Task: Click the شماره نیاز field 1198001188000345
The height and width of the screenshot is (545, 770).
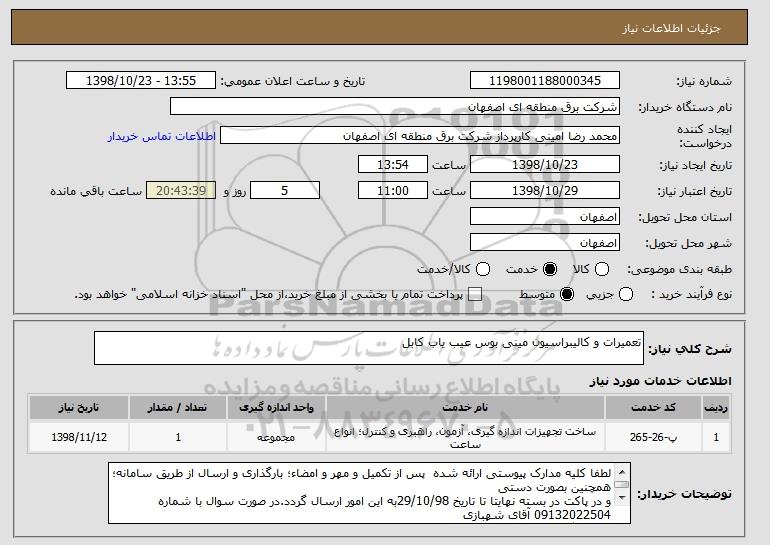Action: coord(545,81)
